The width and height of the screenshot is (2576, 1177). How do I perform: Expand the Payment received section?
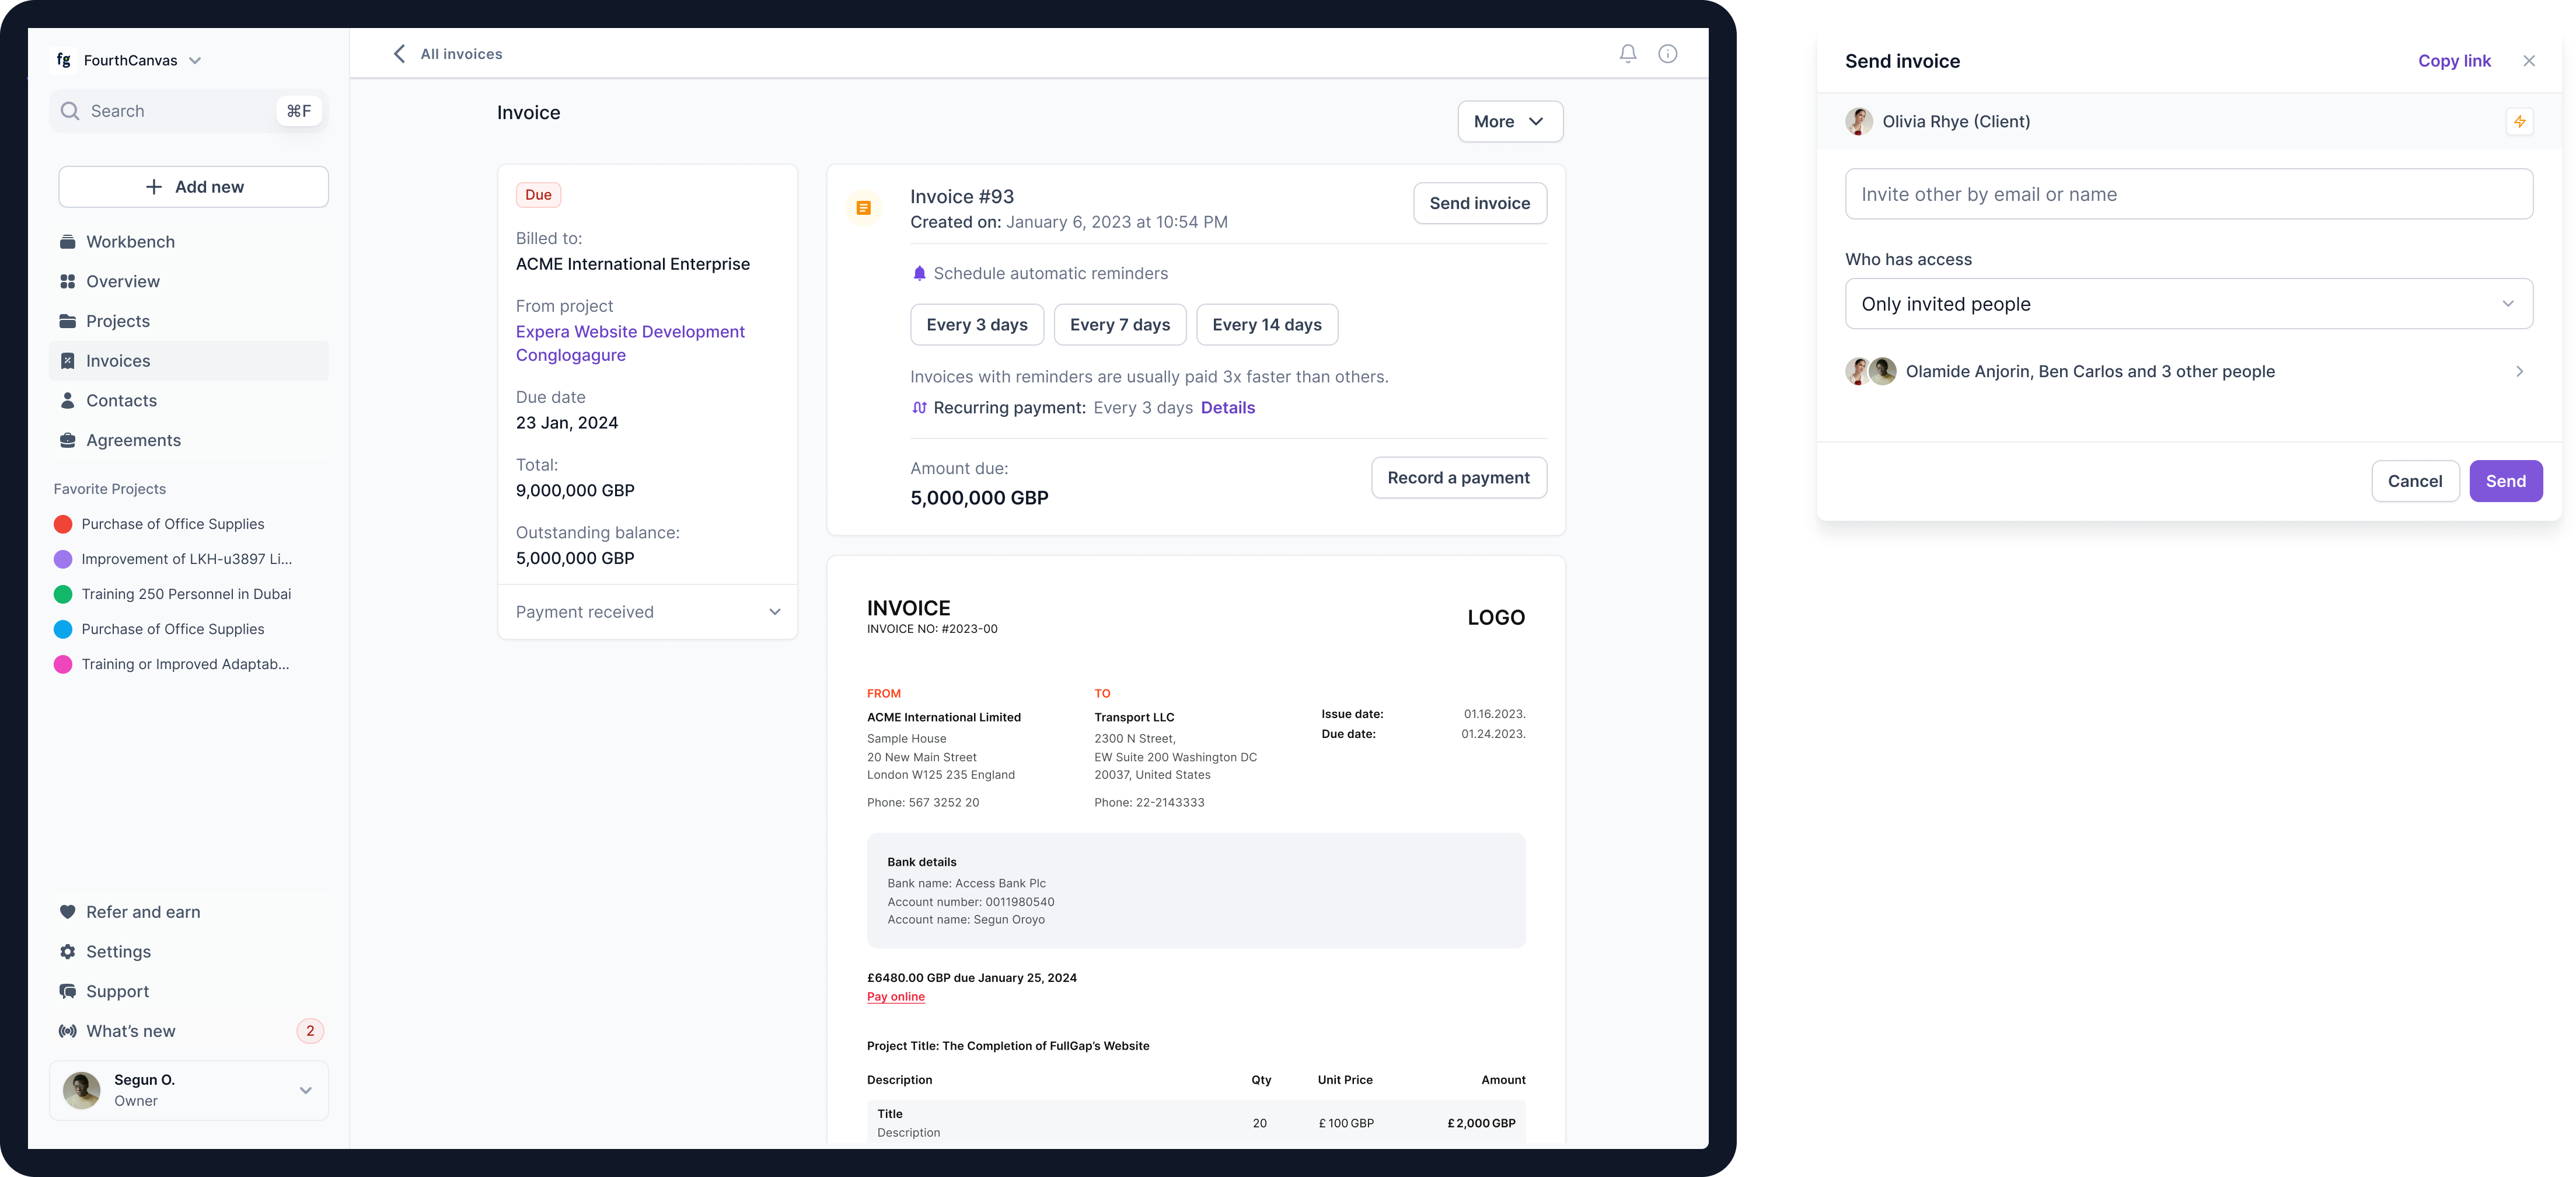click(648, 612)
